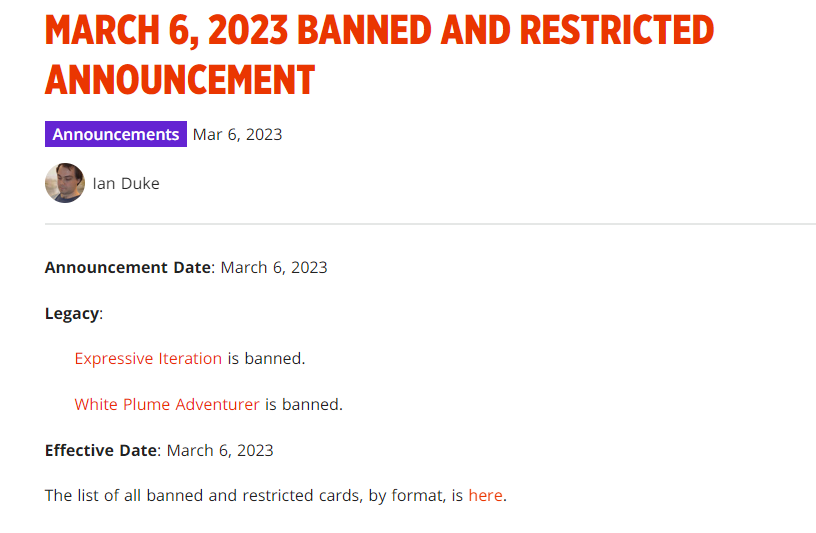Click "is banned" after Expressive Iteration
Image resolution: width=816 pixels, height=533 pixels.
(266, 358)
